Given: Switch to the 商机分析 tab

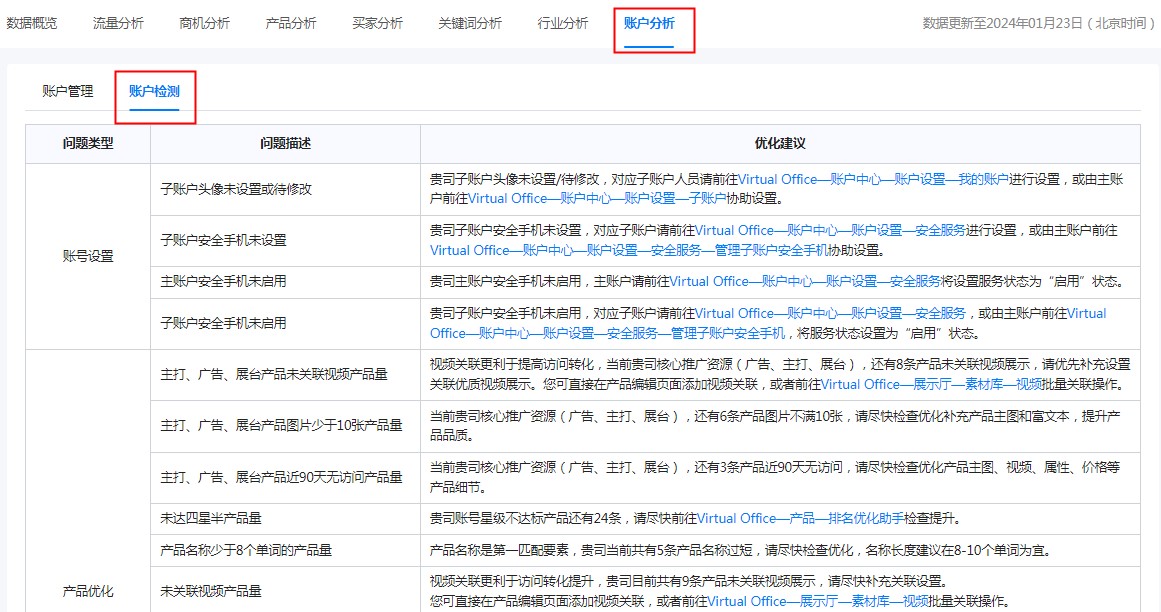Looking at the screenshot, I should [204, 20].
